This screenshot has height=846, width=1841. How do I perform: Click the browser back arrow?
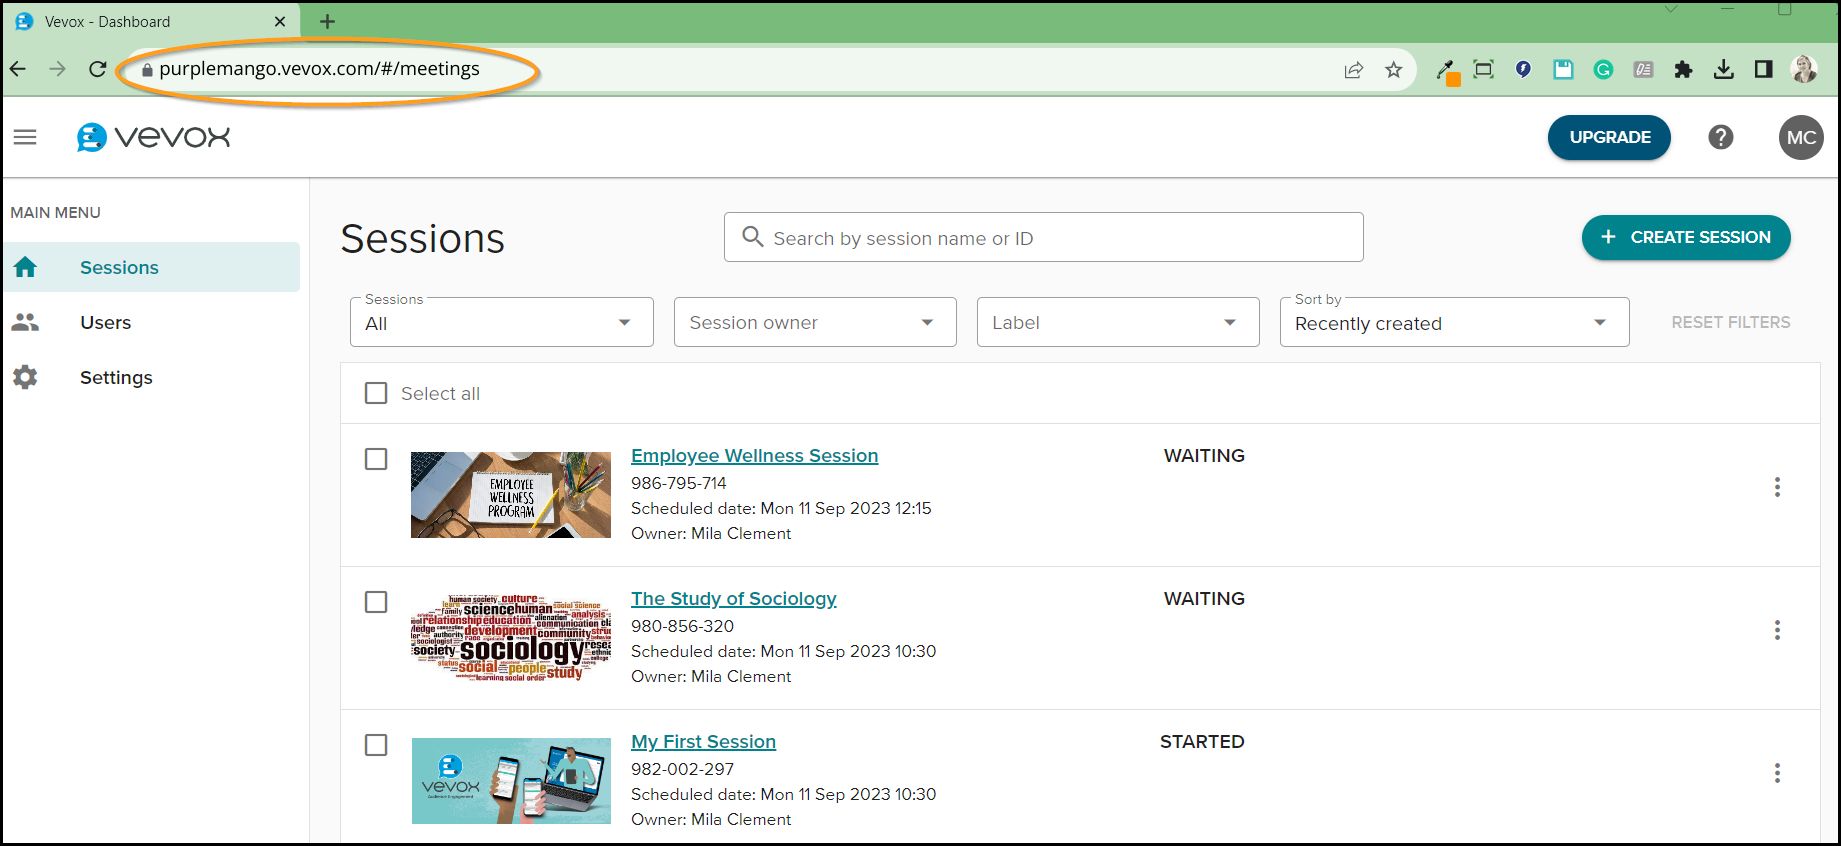(17, 69)
